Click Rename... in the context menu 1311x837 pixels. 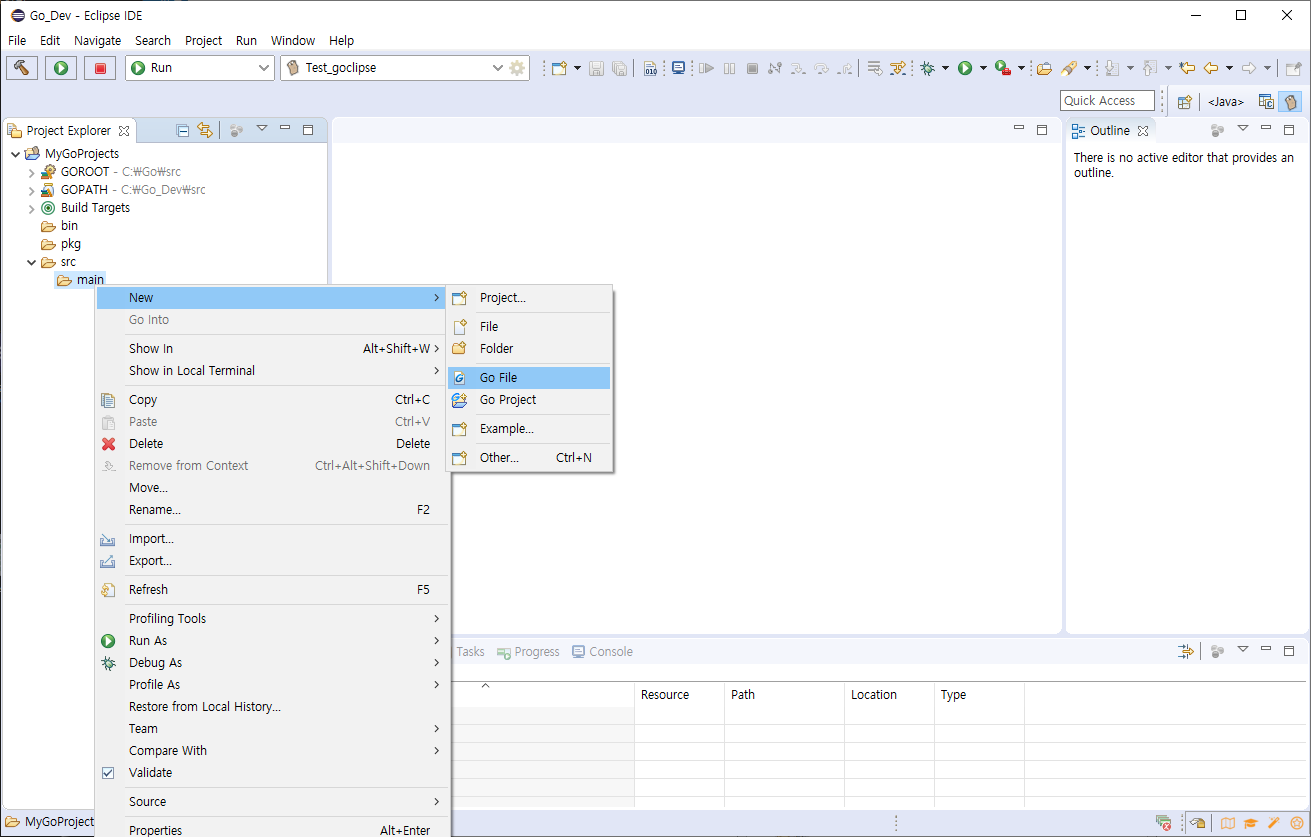[270, 510]
